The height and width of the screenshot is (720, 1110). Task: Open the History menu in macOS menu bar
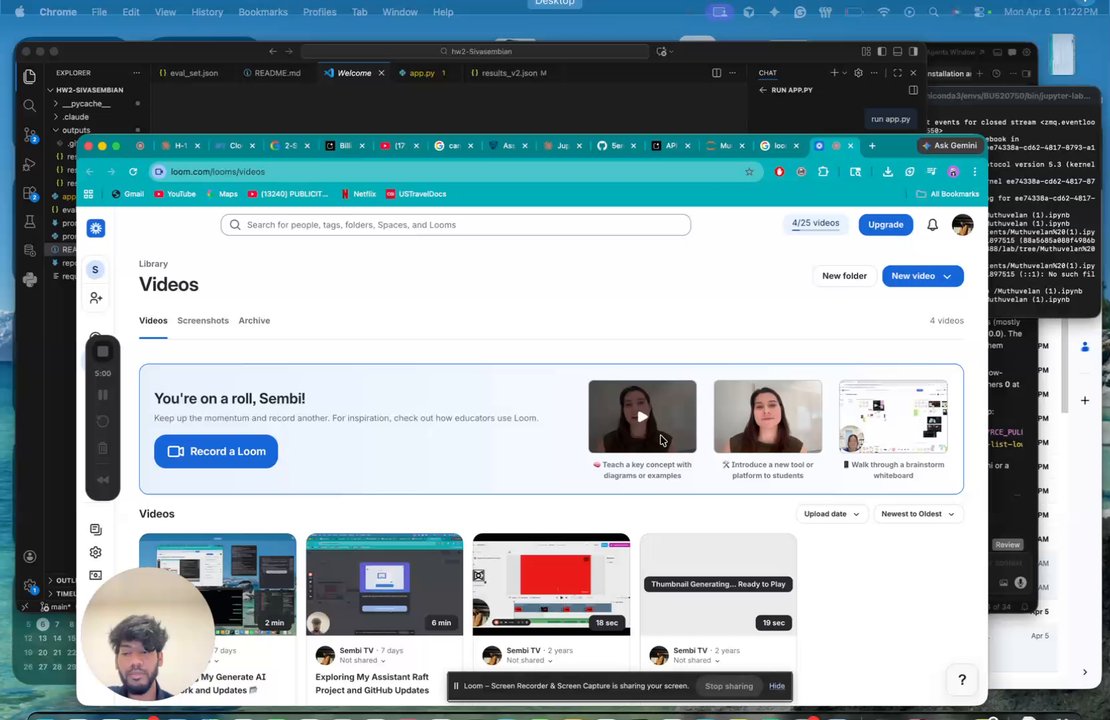(207, 12)
